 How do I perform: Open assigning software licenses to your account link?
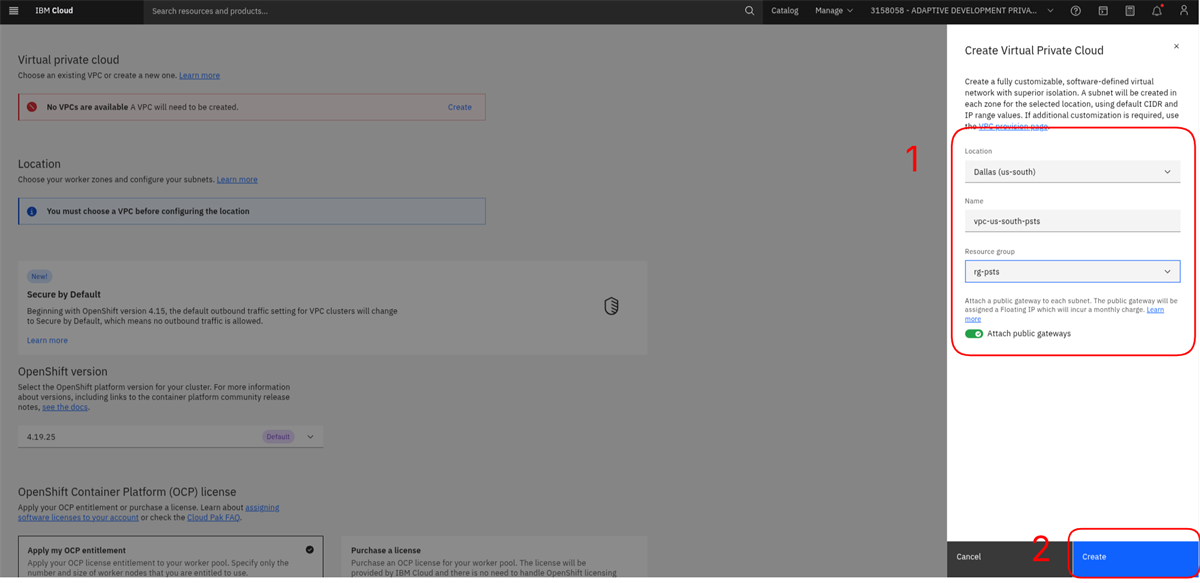149,512
